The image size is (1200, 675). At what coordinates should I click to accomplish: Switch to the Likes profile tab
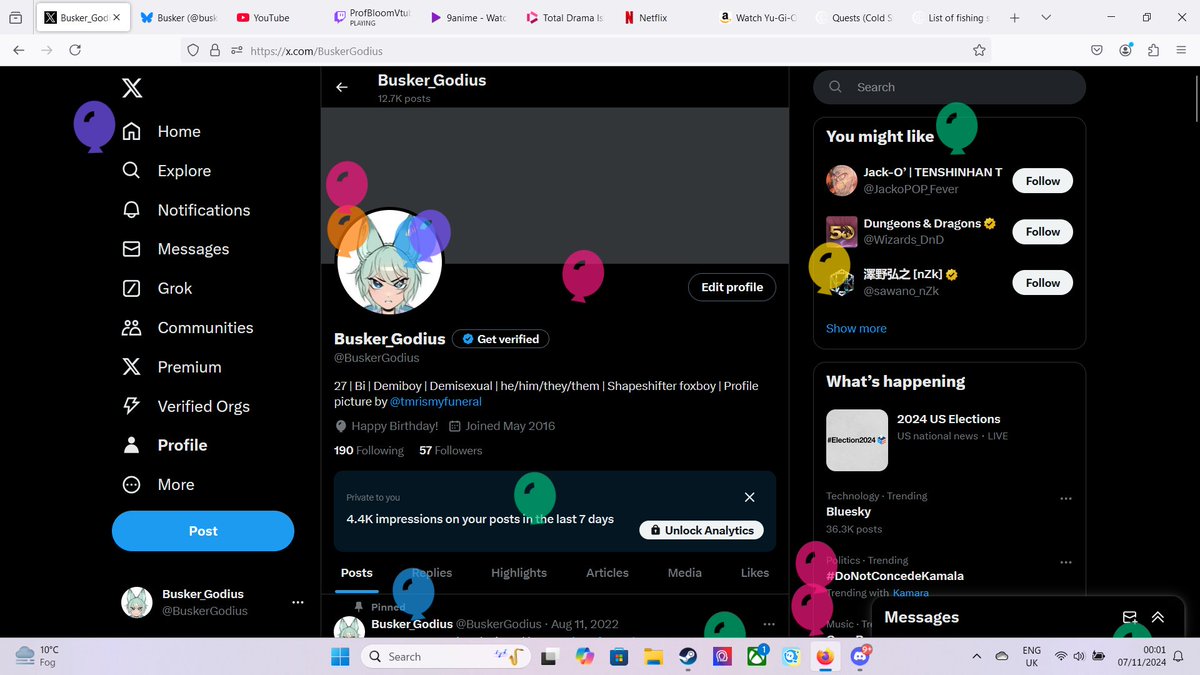point(755,573)
